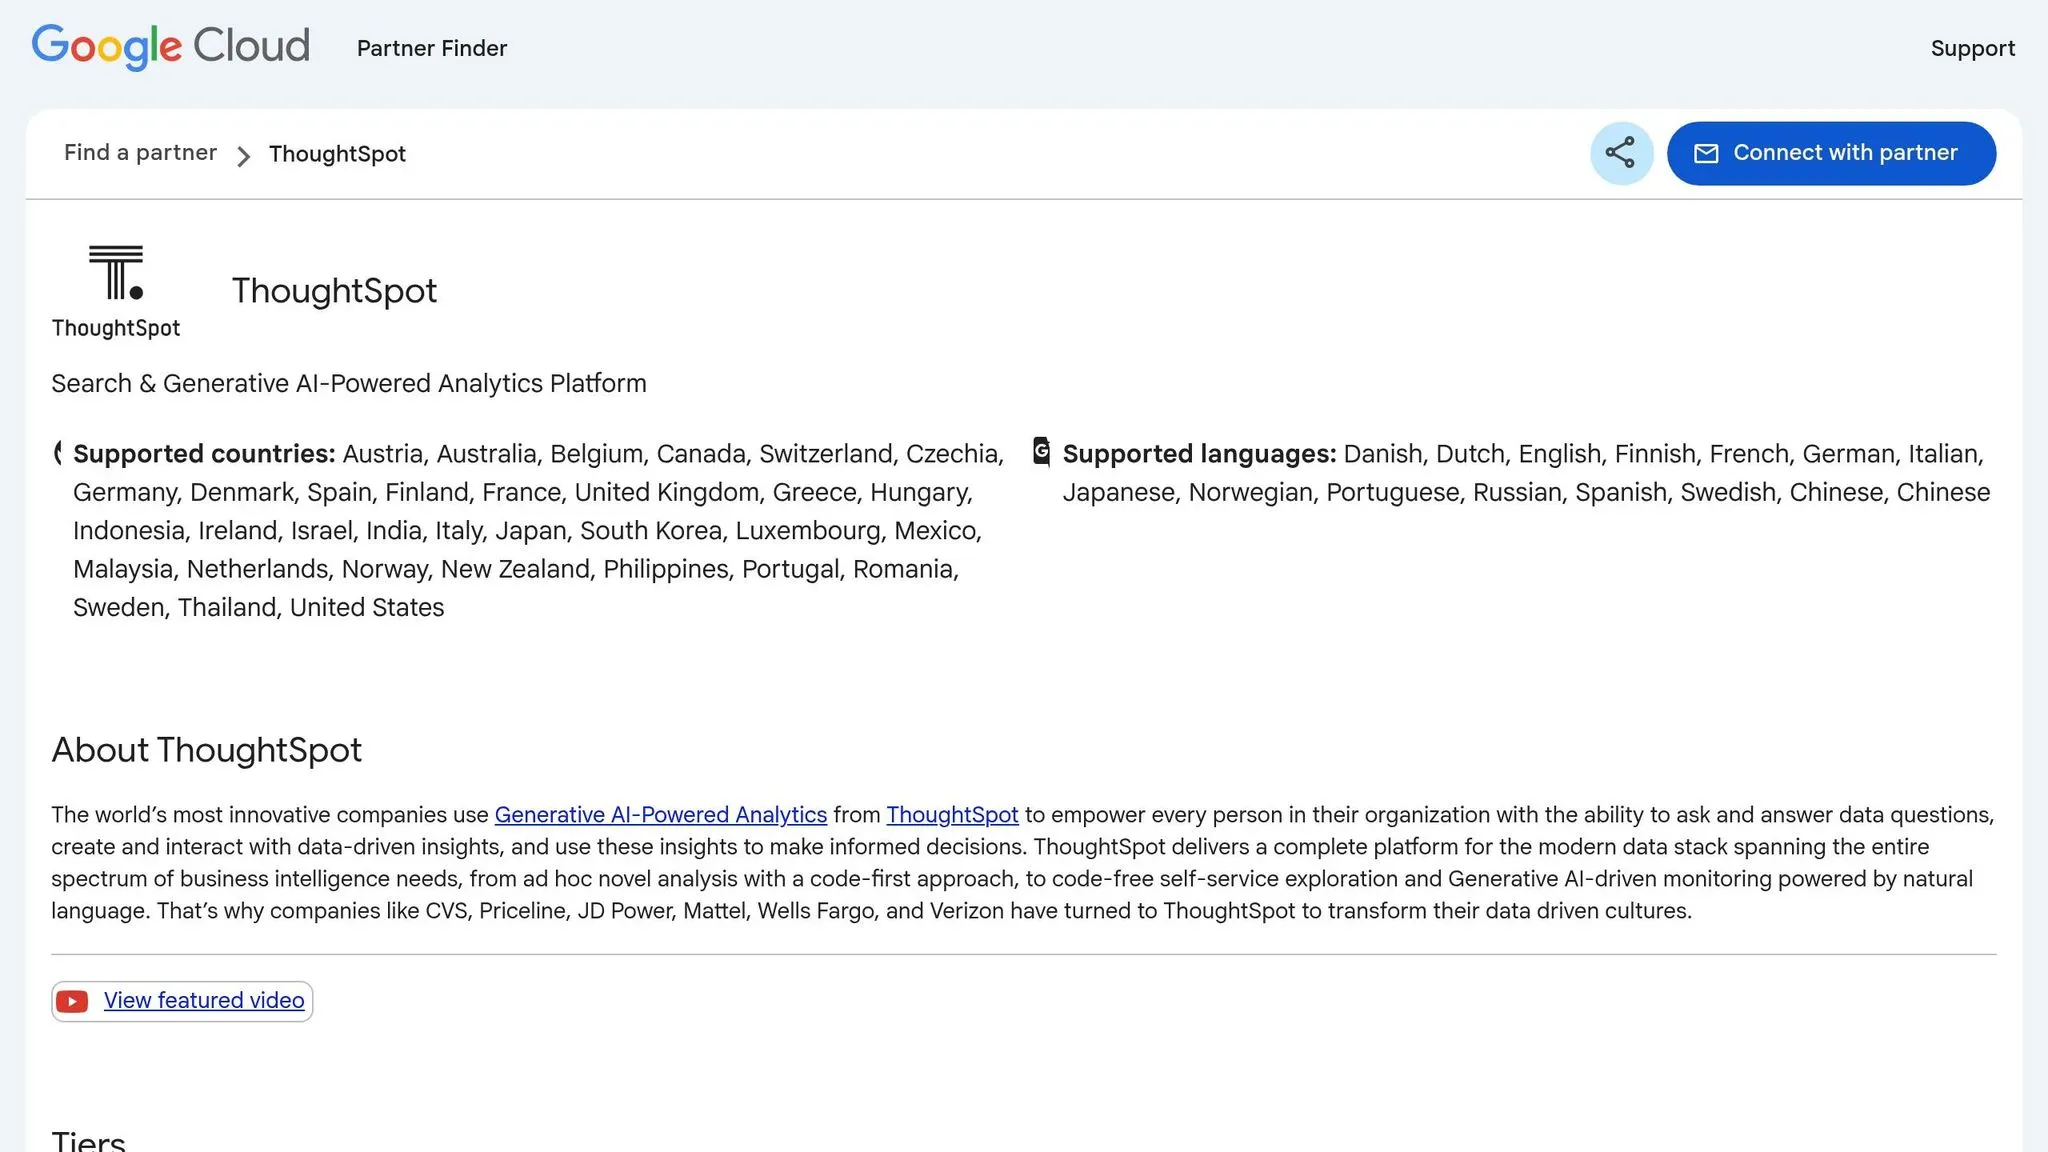Click the ThoughtSpot company logo
The image size is (2048, 1152).
coord(116,291)
